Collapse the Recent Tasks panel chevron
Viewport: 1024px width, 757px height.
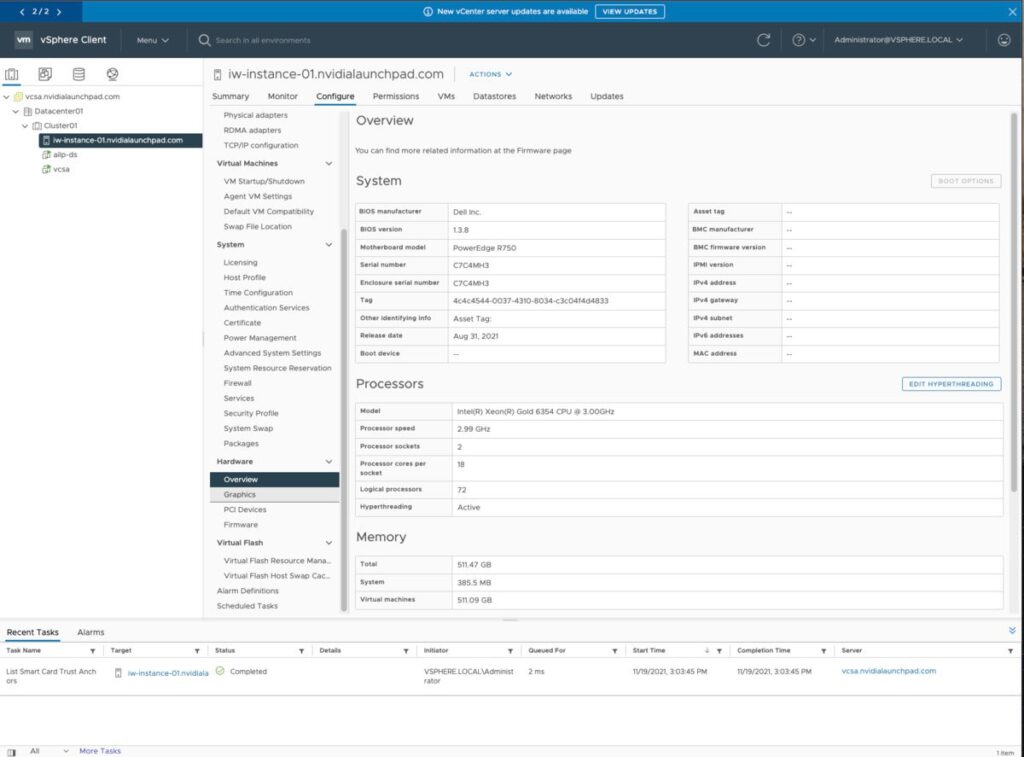point(1012,631)
